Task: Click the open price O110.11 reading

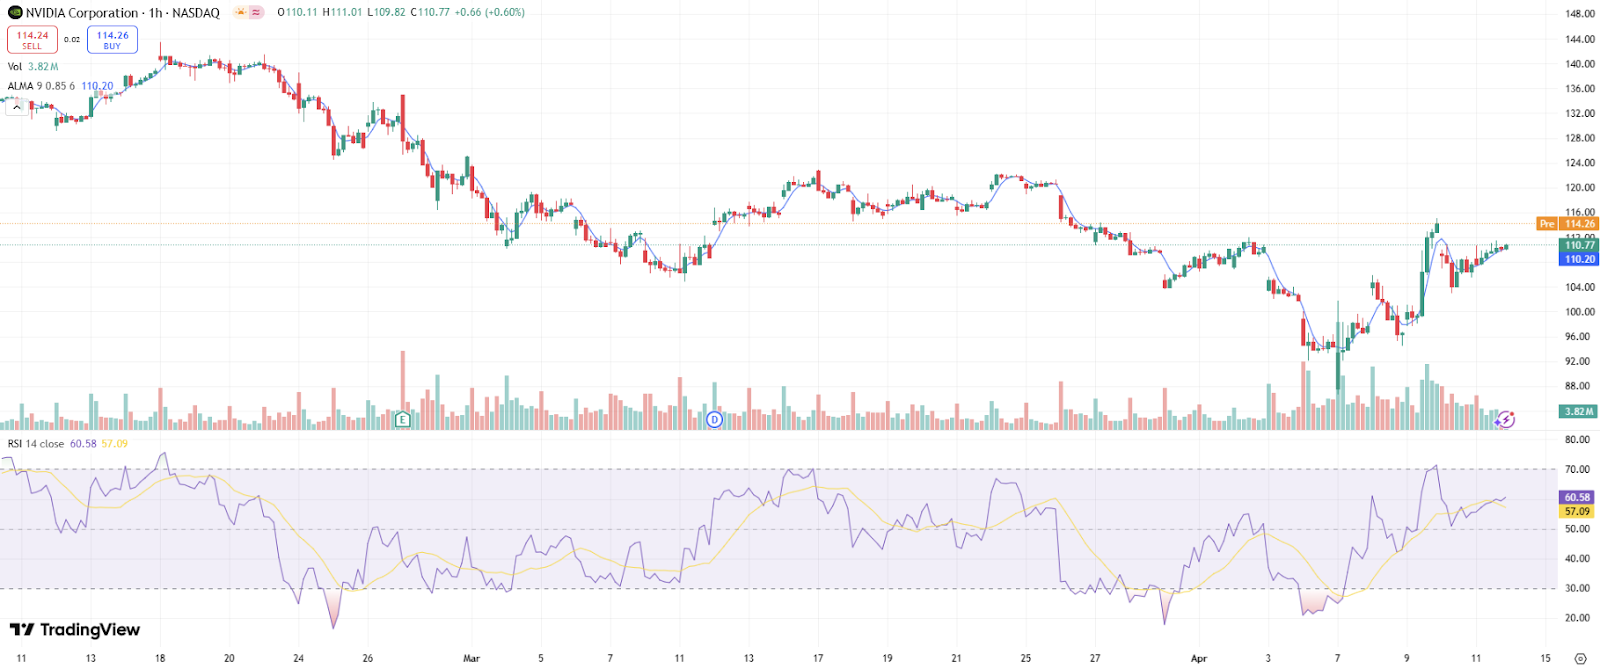Action: coord(297,12)
